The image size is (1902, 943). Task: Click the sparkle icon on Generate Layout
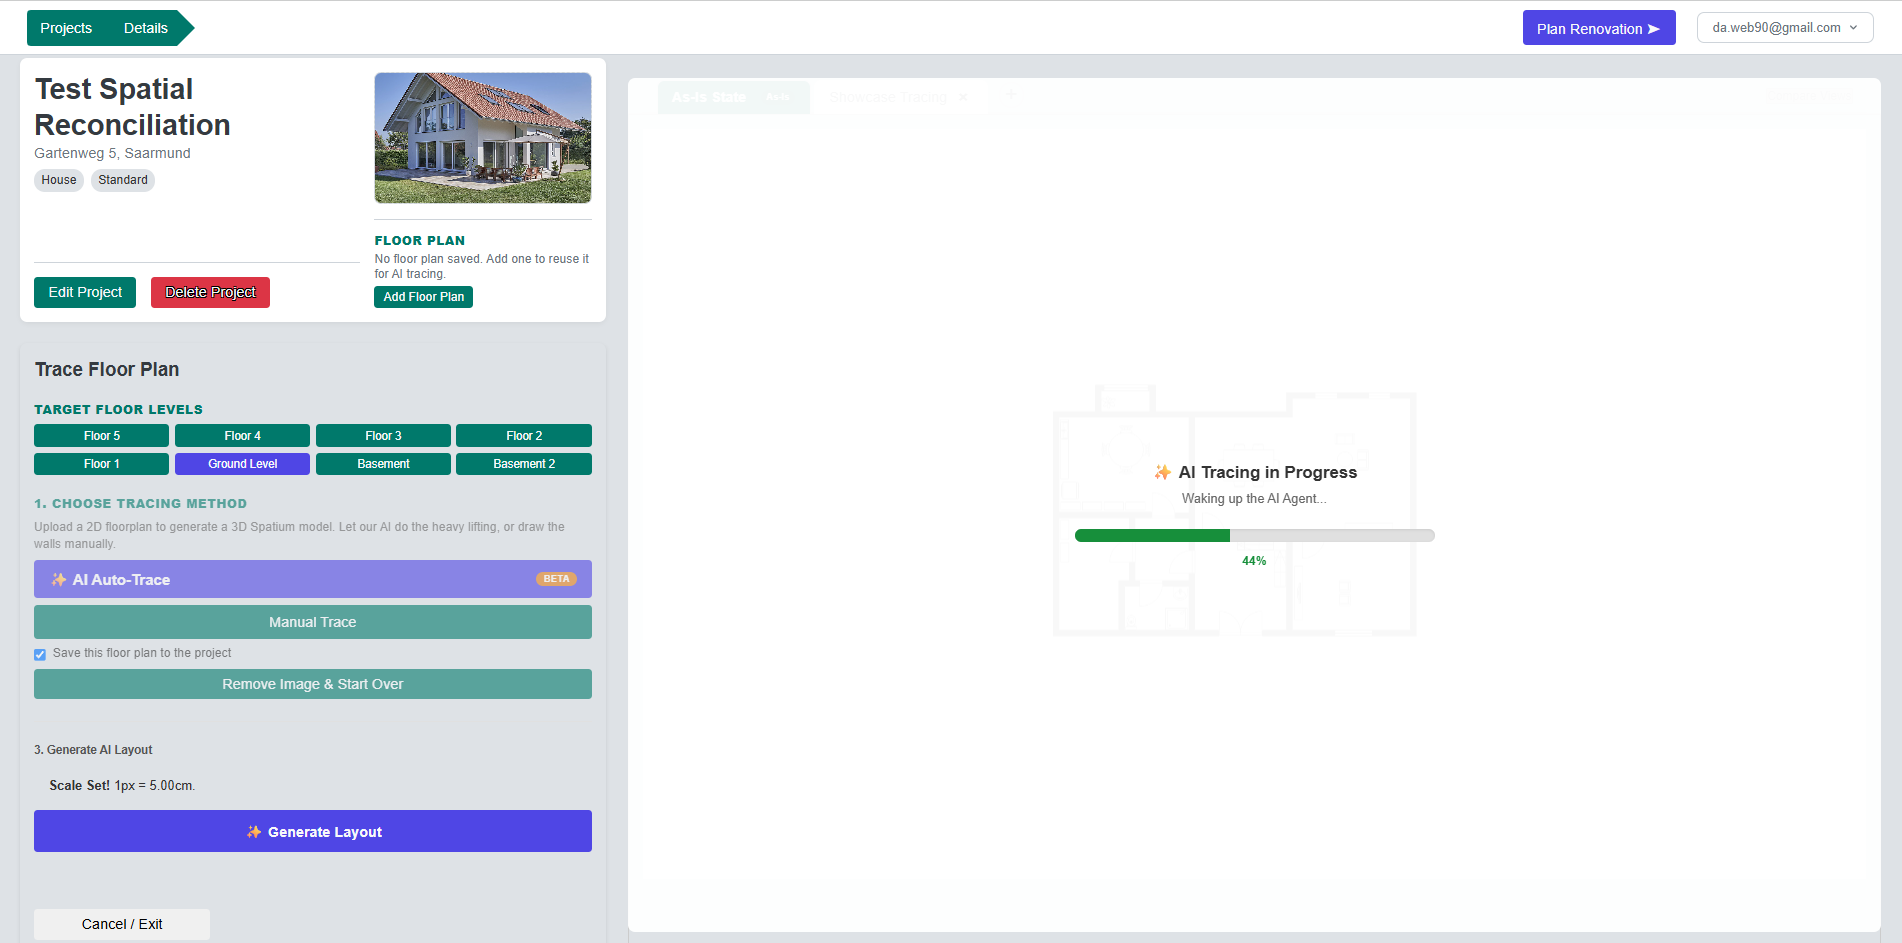pos(254,831)
